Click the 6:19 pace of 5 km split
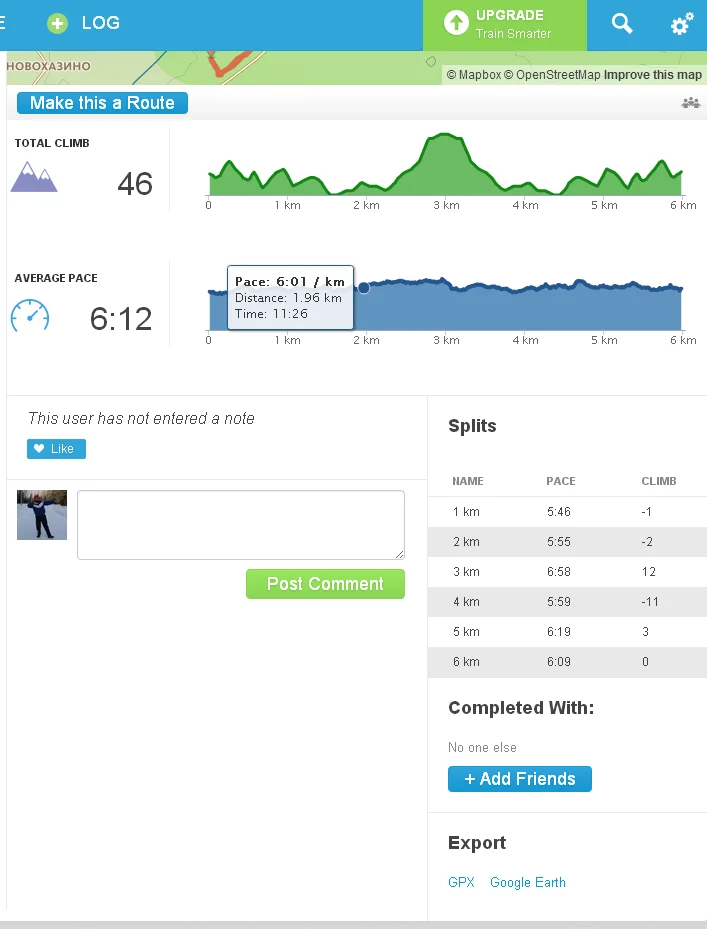 pyautogui.click(x=559, y=632)
